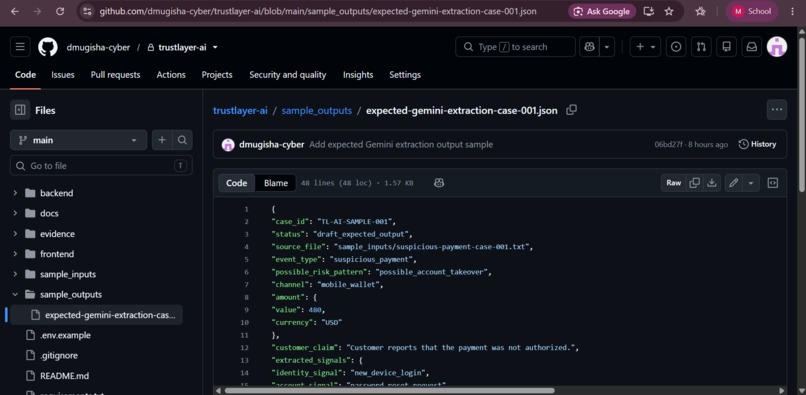Open symbols panel icon
This screenshot has height=395, width=806.
(x=773, y=183)
